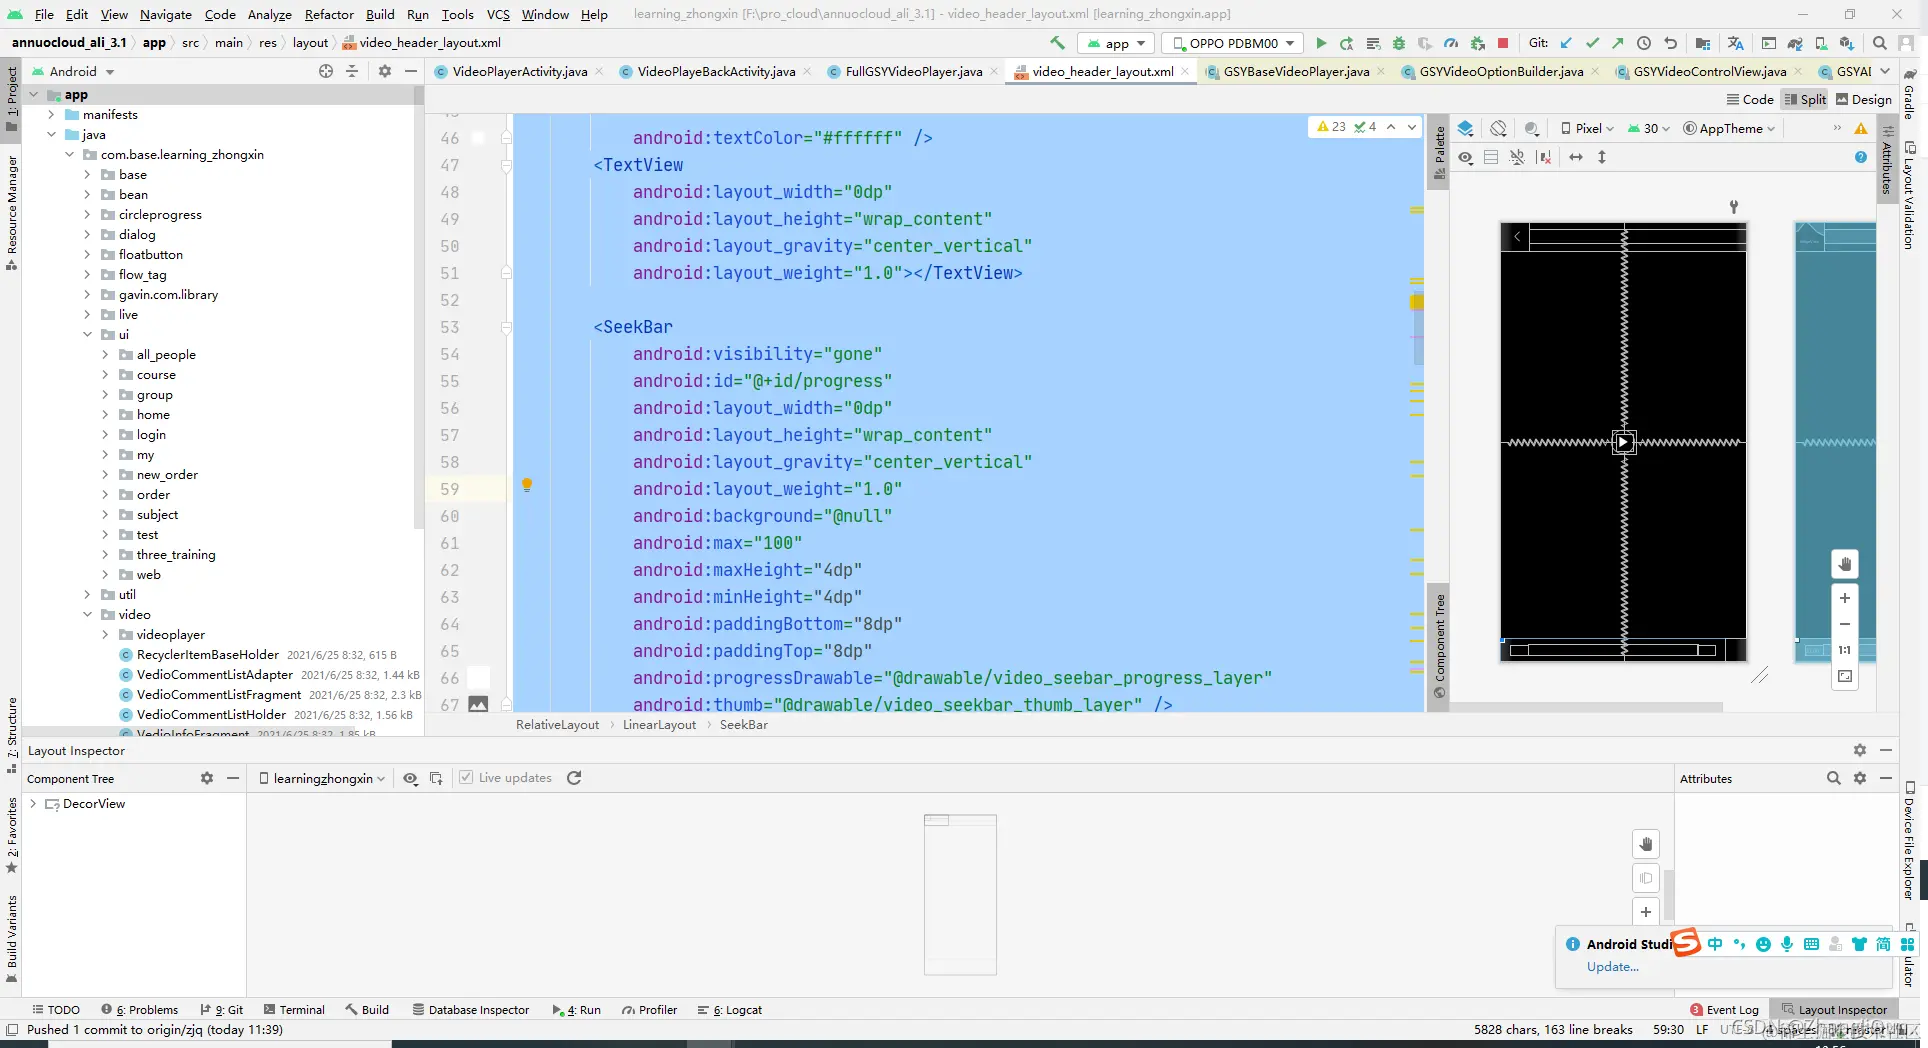Click the orientation rotate icon for preview
Screen dimensions: 1928x1048
[x=1498, y=128]
